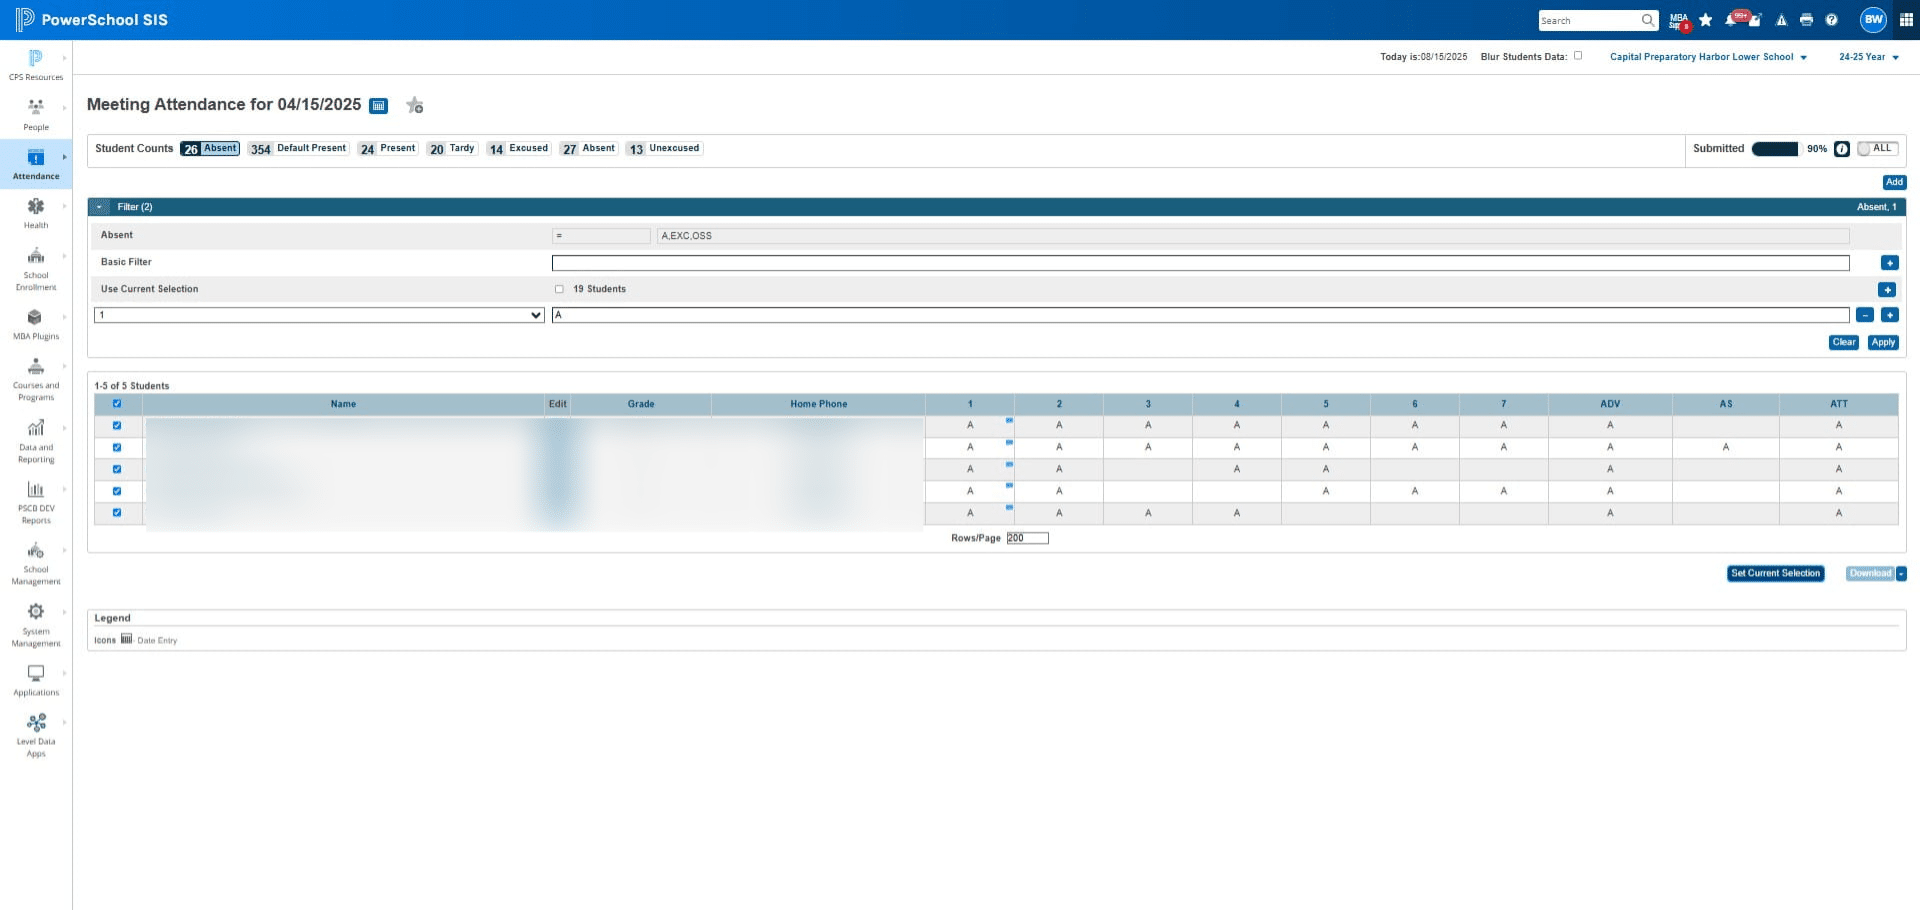Open PSCB DEV Reports in the sidebar

click(36, 503)
